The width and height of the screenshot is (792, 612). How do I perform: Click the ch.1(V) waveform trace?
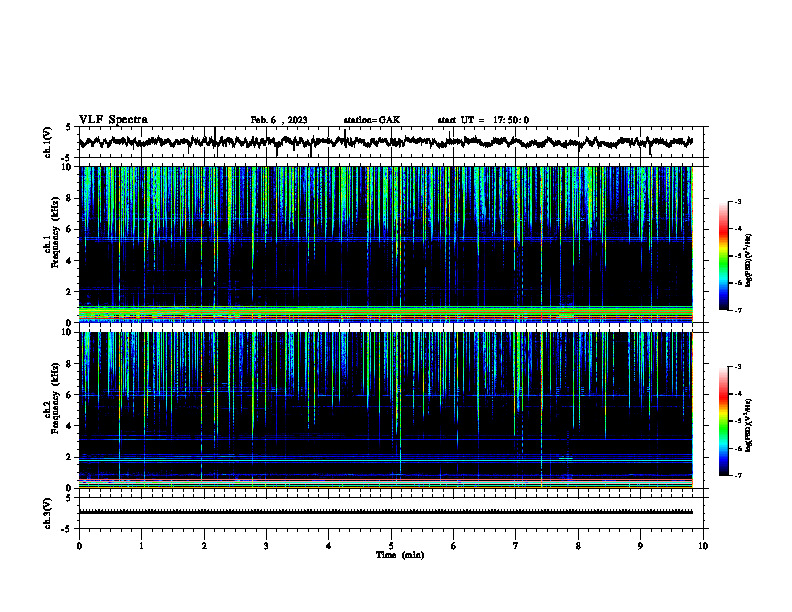click(386, 142)
